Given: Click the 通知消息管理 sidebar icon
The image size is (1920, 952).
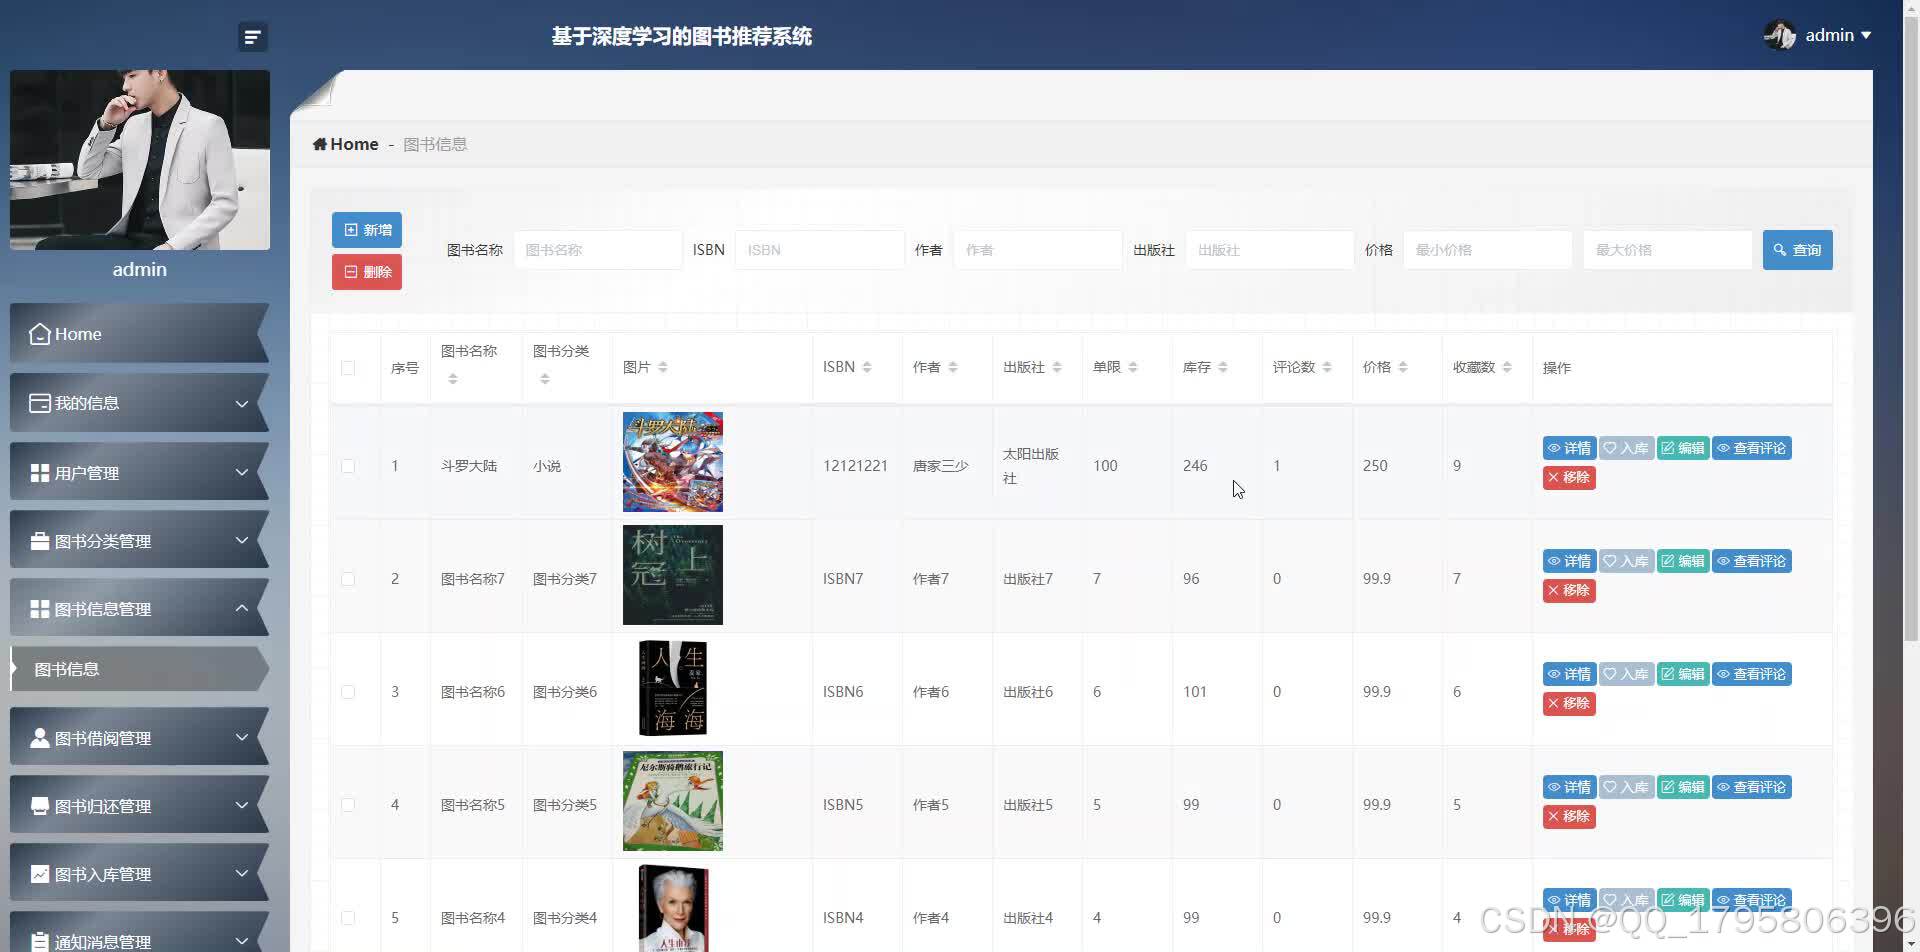Looking at the screenshot, I should coord(40,941).
